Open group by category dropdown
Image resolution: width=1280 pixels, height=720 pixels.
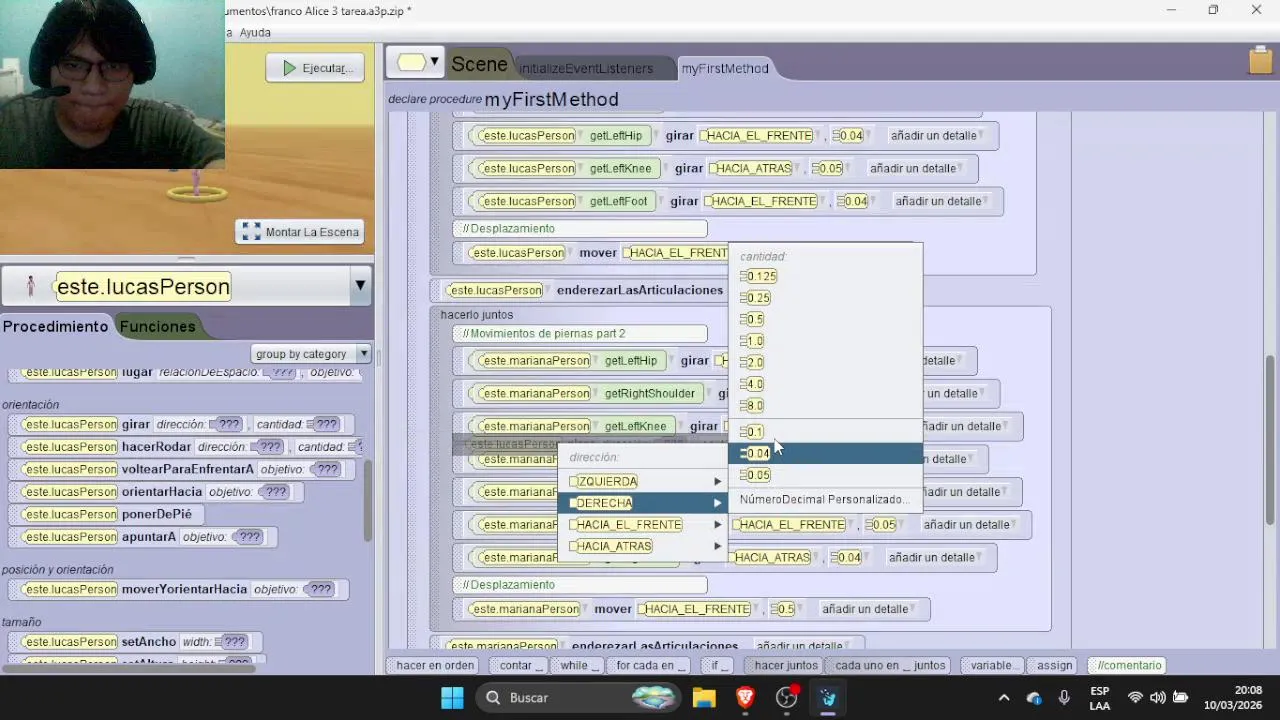311,354
